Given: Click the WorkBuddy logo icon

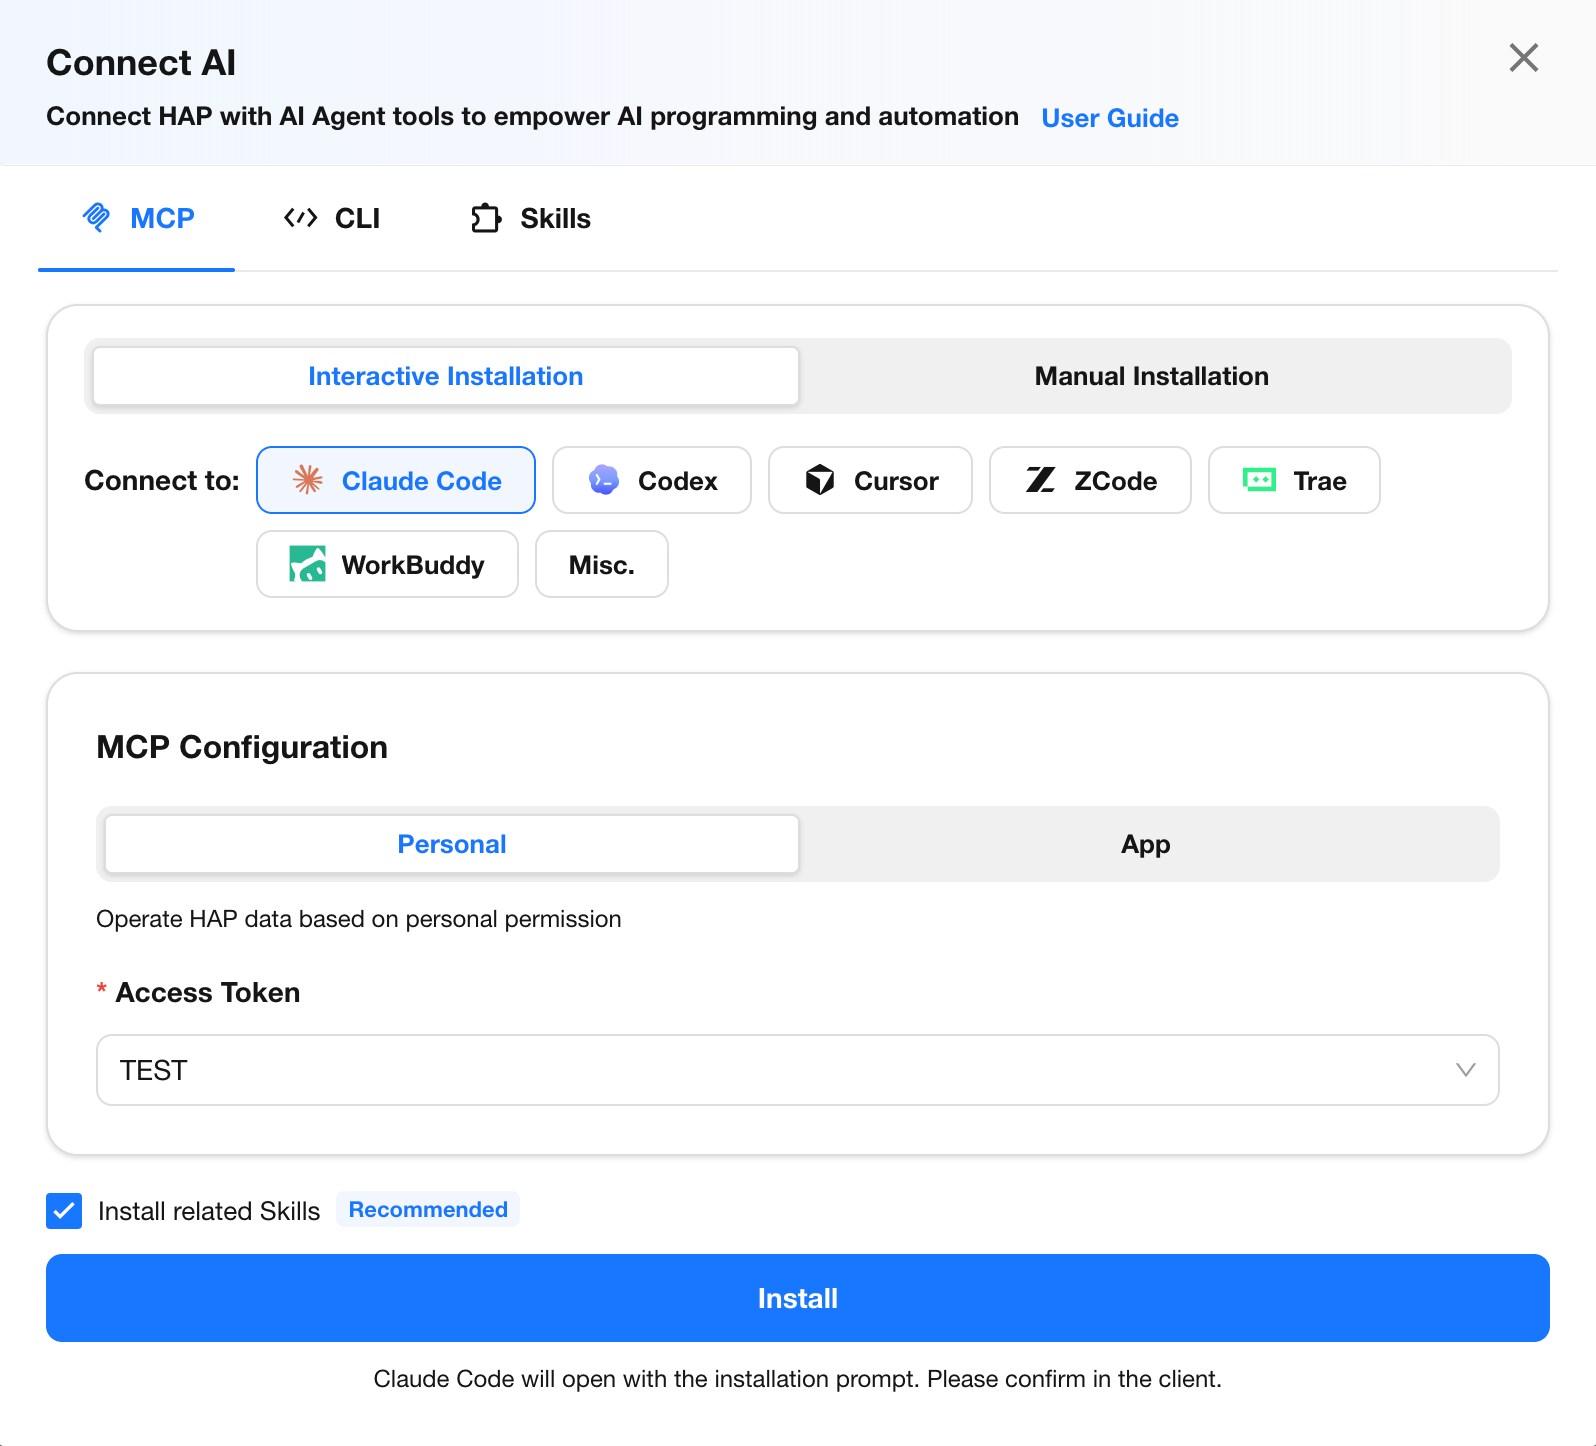Looking at the screenshot, I should [308, 564].
